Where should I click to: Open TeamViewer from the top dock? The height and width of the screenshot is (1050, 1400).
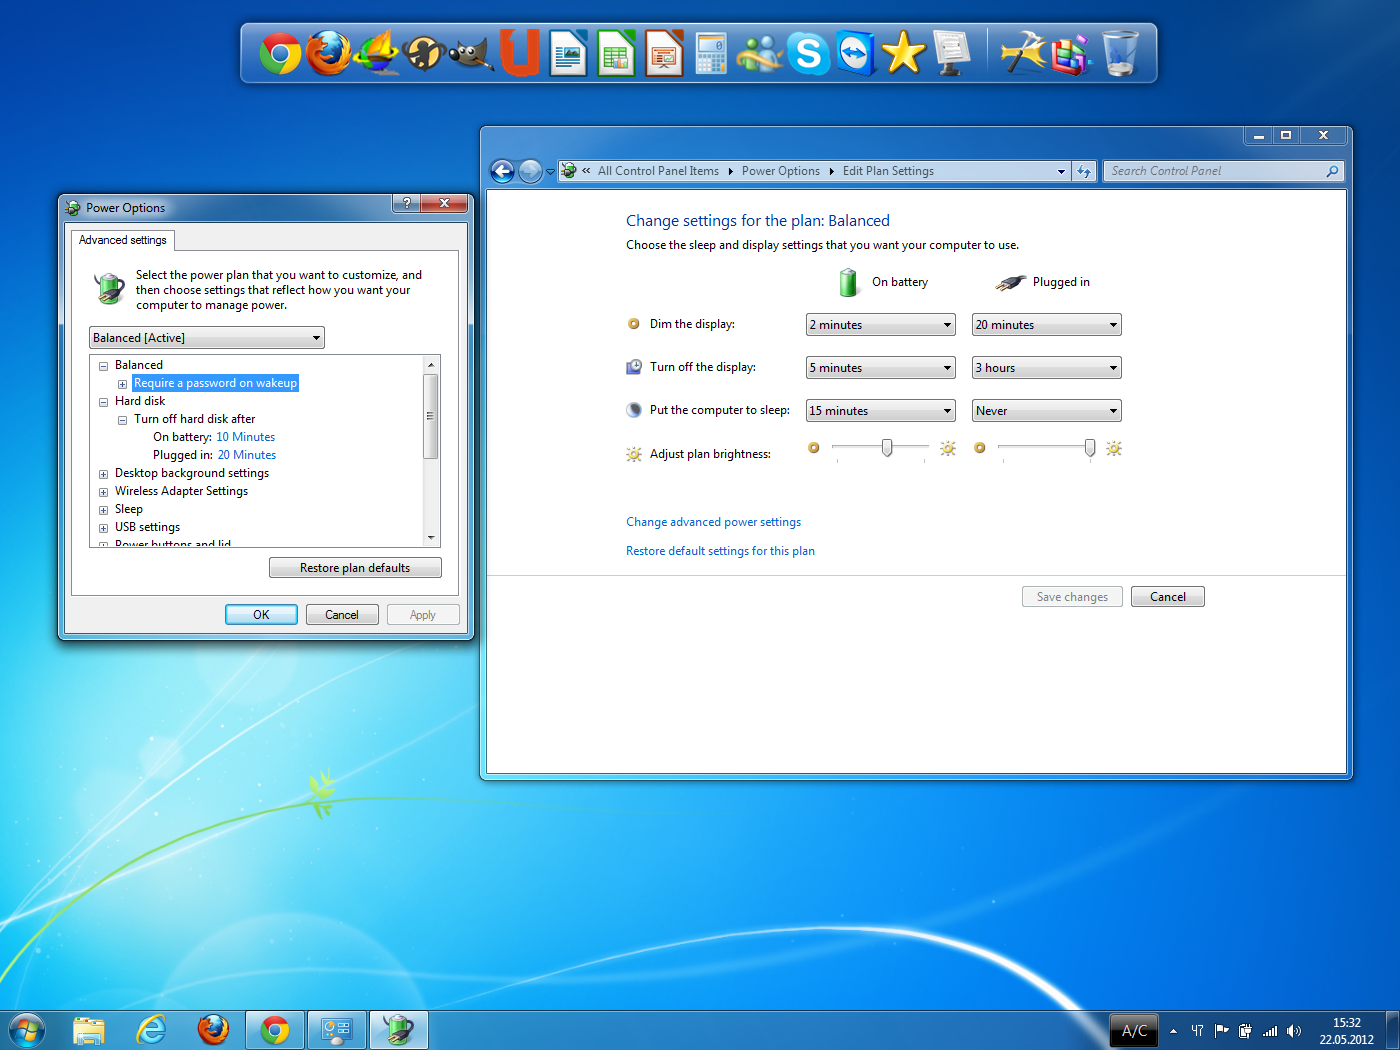pyautogui.click(x=855, y=53)
